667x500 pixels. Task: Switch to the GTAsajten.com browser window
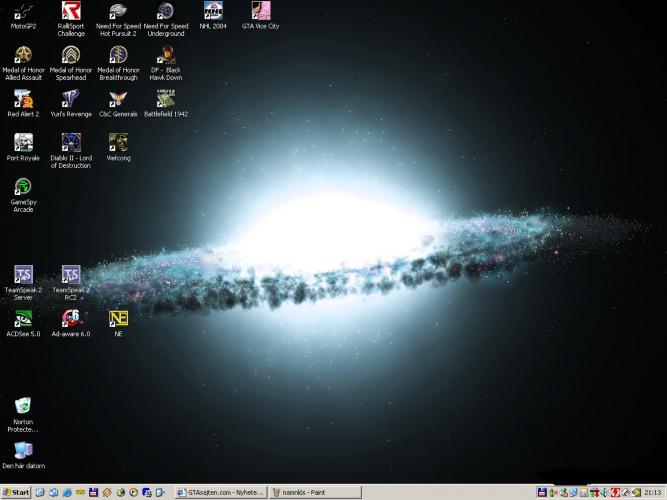coord(219,492)
